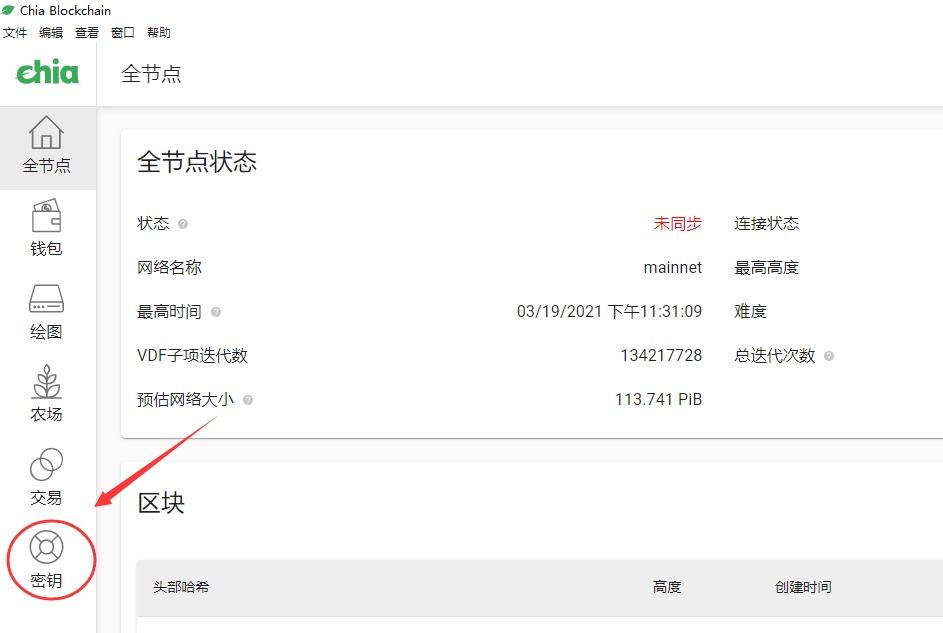The image size is (943, 633).
Task: Select the 钱包 (Wallet) sidebar icon
Action: (46, 226)
